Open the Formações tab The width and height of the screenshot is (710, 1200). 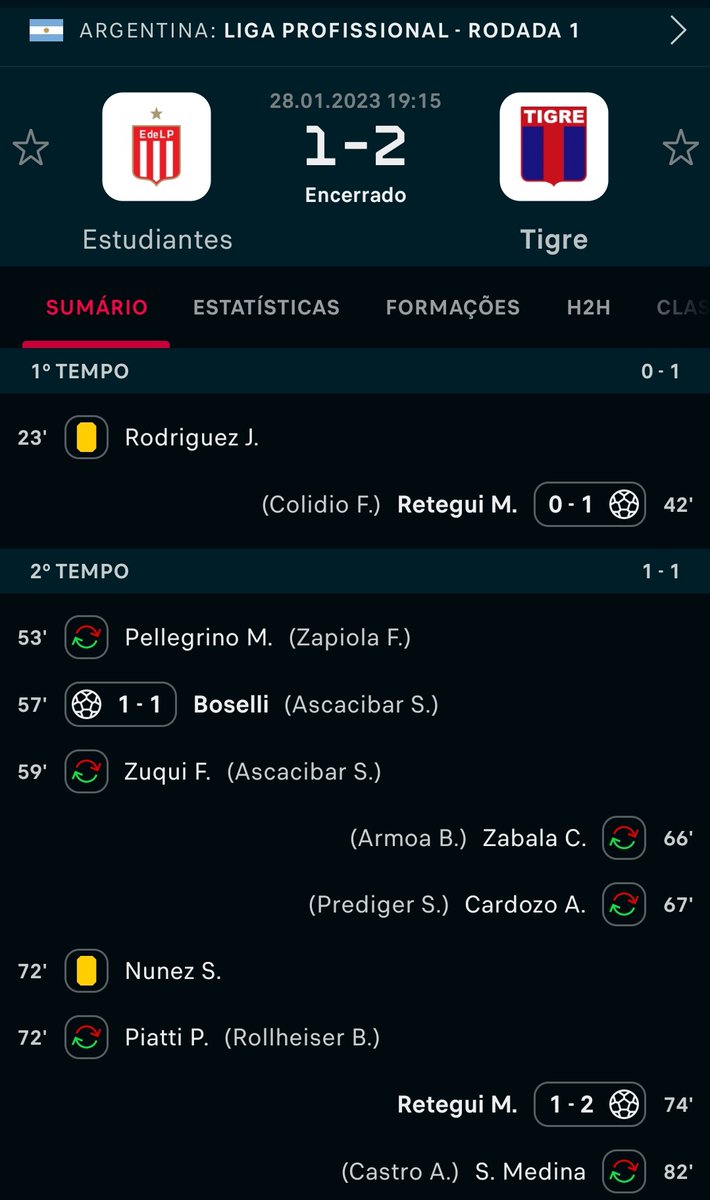(x=452, y=307)
